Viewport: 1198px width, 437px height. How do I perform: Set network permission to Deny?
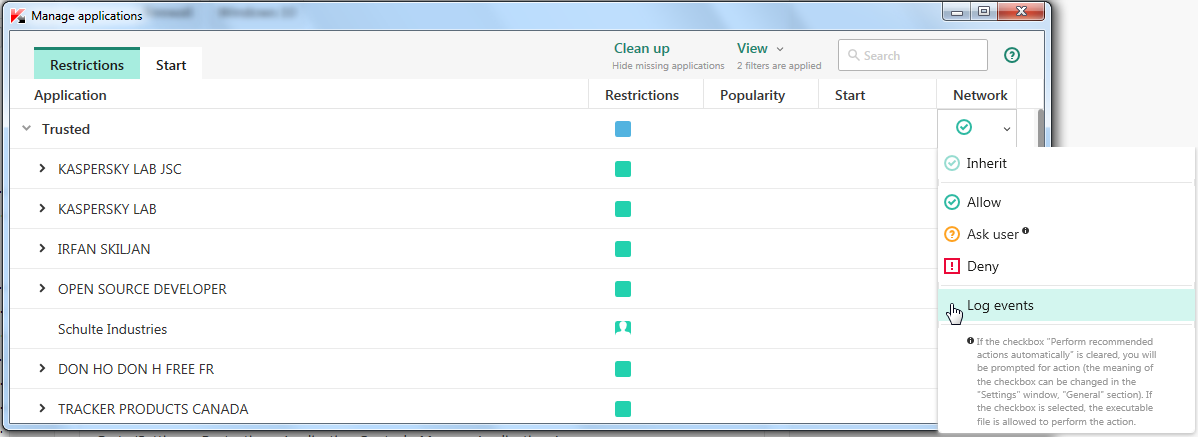coord(982,266)
